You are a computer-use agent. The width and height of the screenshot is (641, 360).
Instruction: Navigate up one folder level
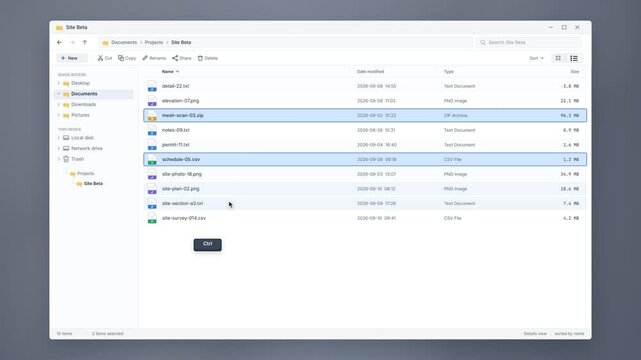tap(85, 42)
